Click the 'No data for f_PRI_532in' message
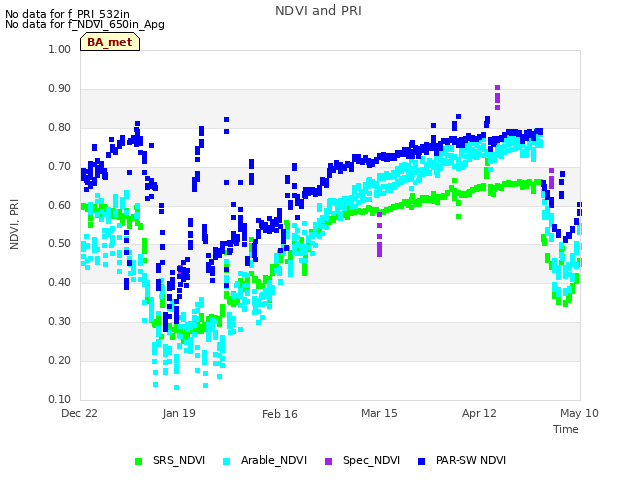This screenshot has width=640, height=480. pyautogui.click(x=67, y=14)
